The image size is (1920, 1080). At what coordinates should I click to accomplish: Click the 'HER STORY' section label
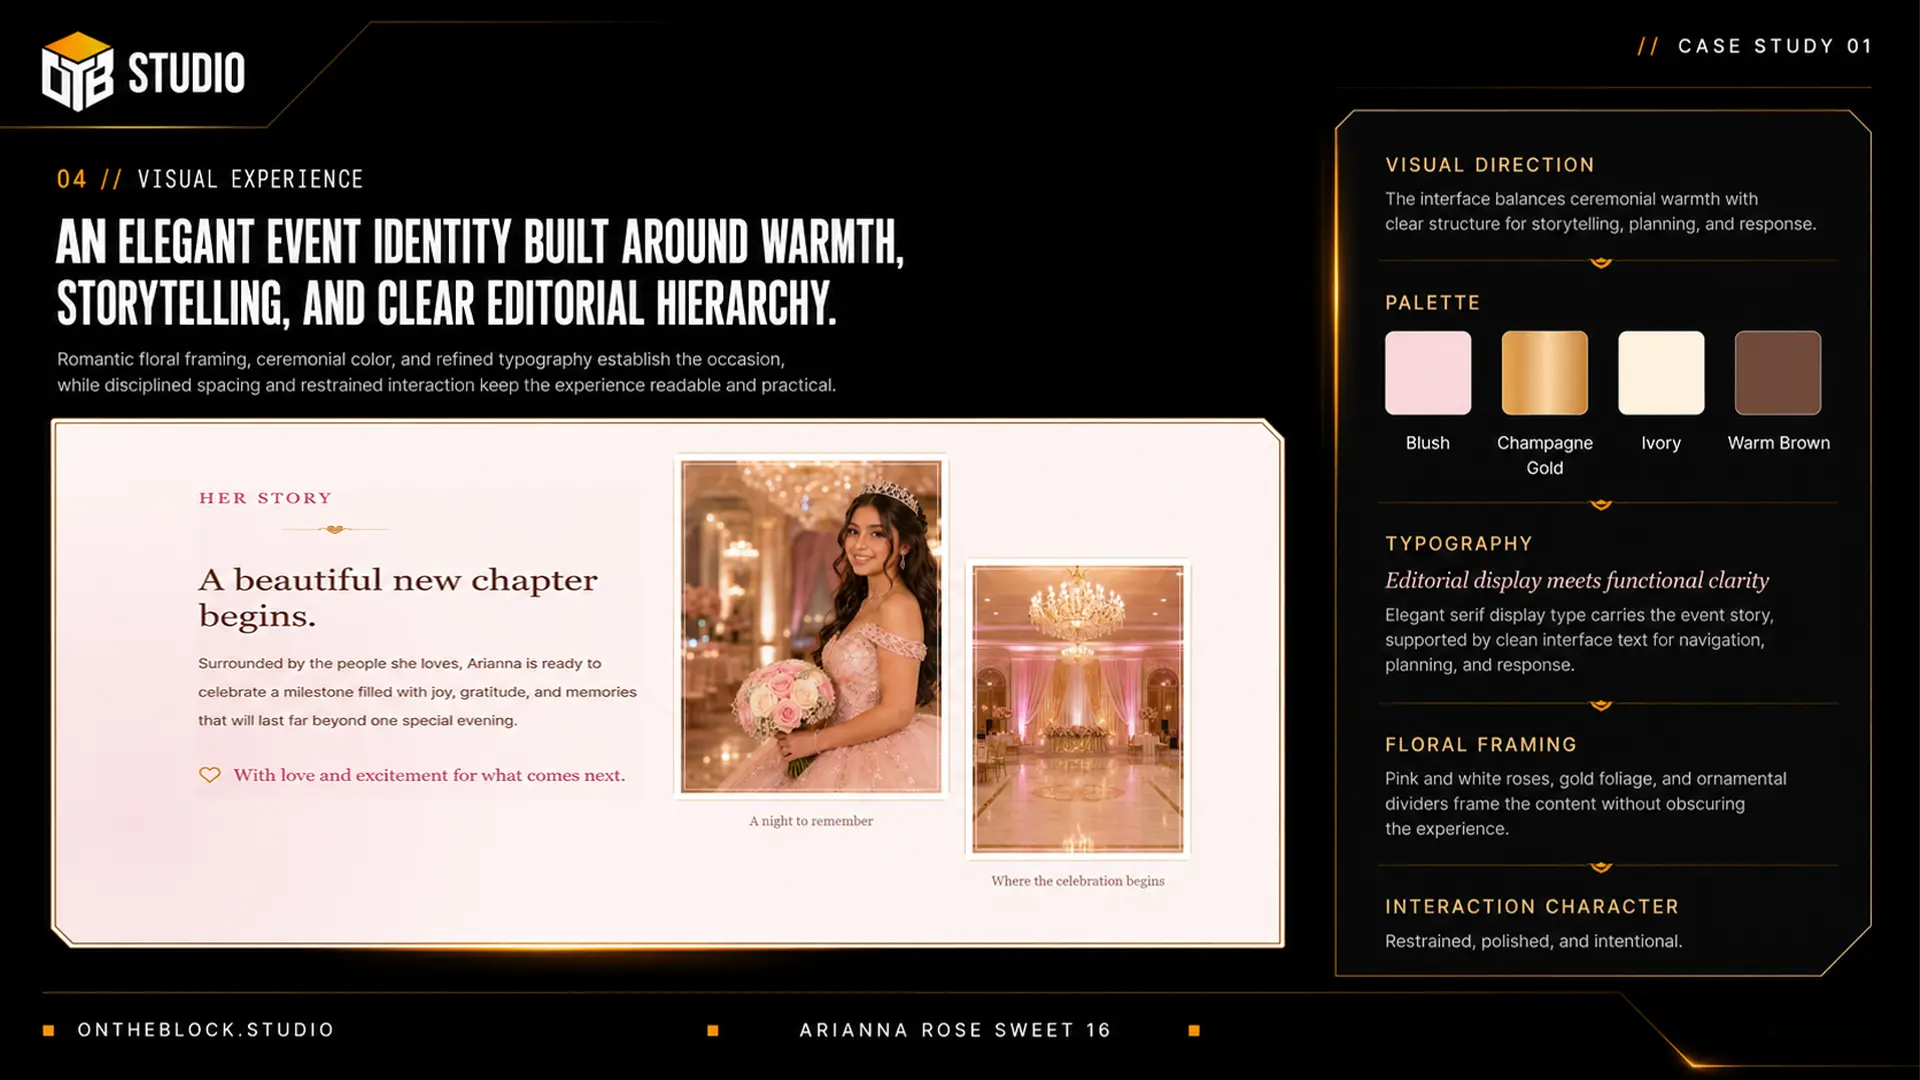[x=265, y=498]
